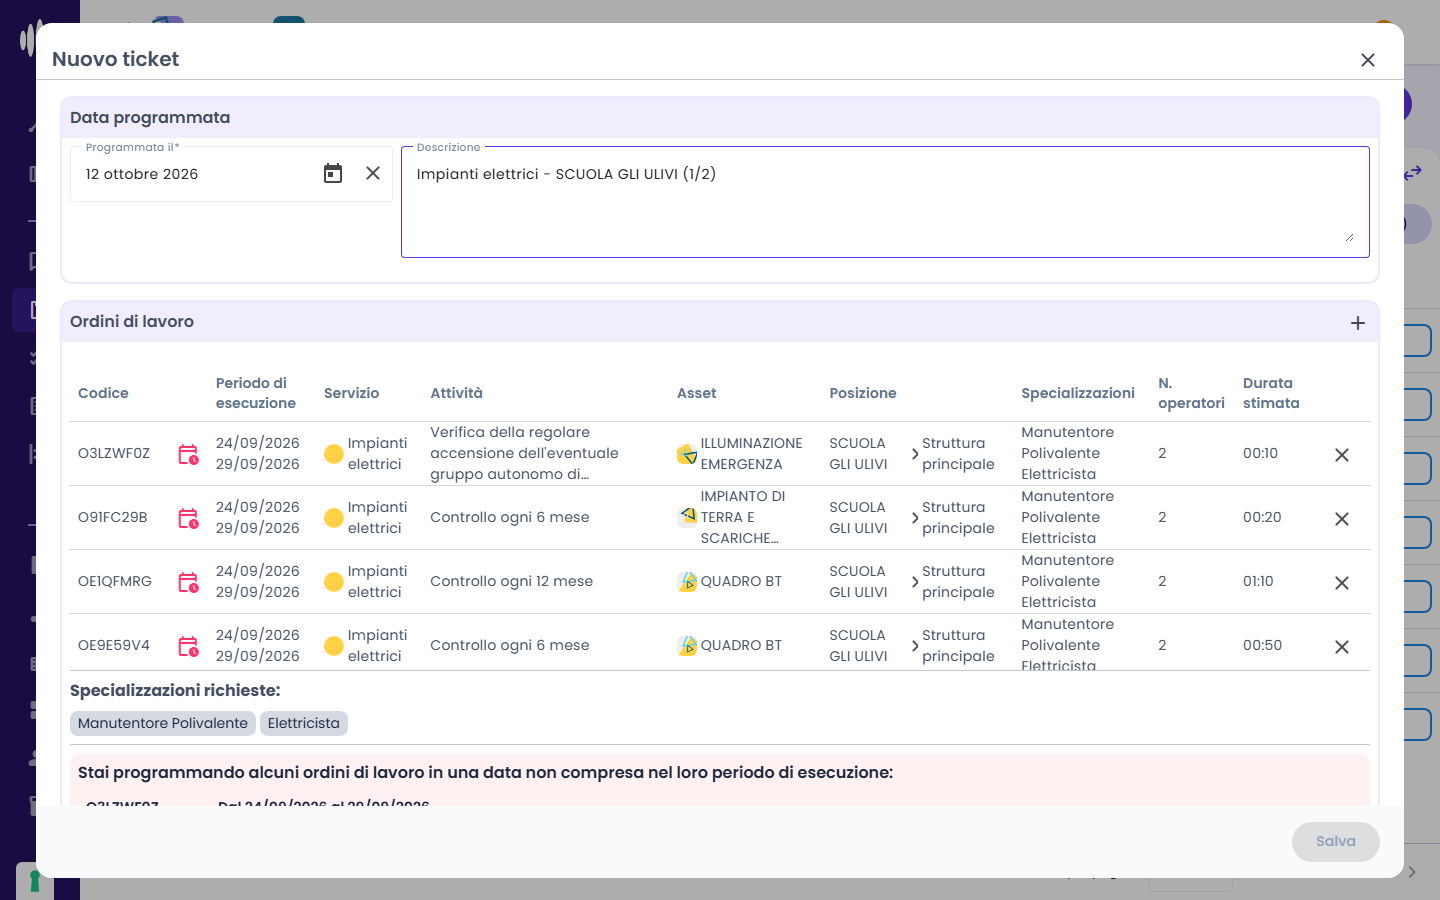Add a work order with plus icon
The height and width of the screenshot is (900, 1440).
1358,323
